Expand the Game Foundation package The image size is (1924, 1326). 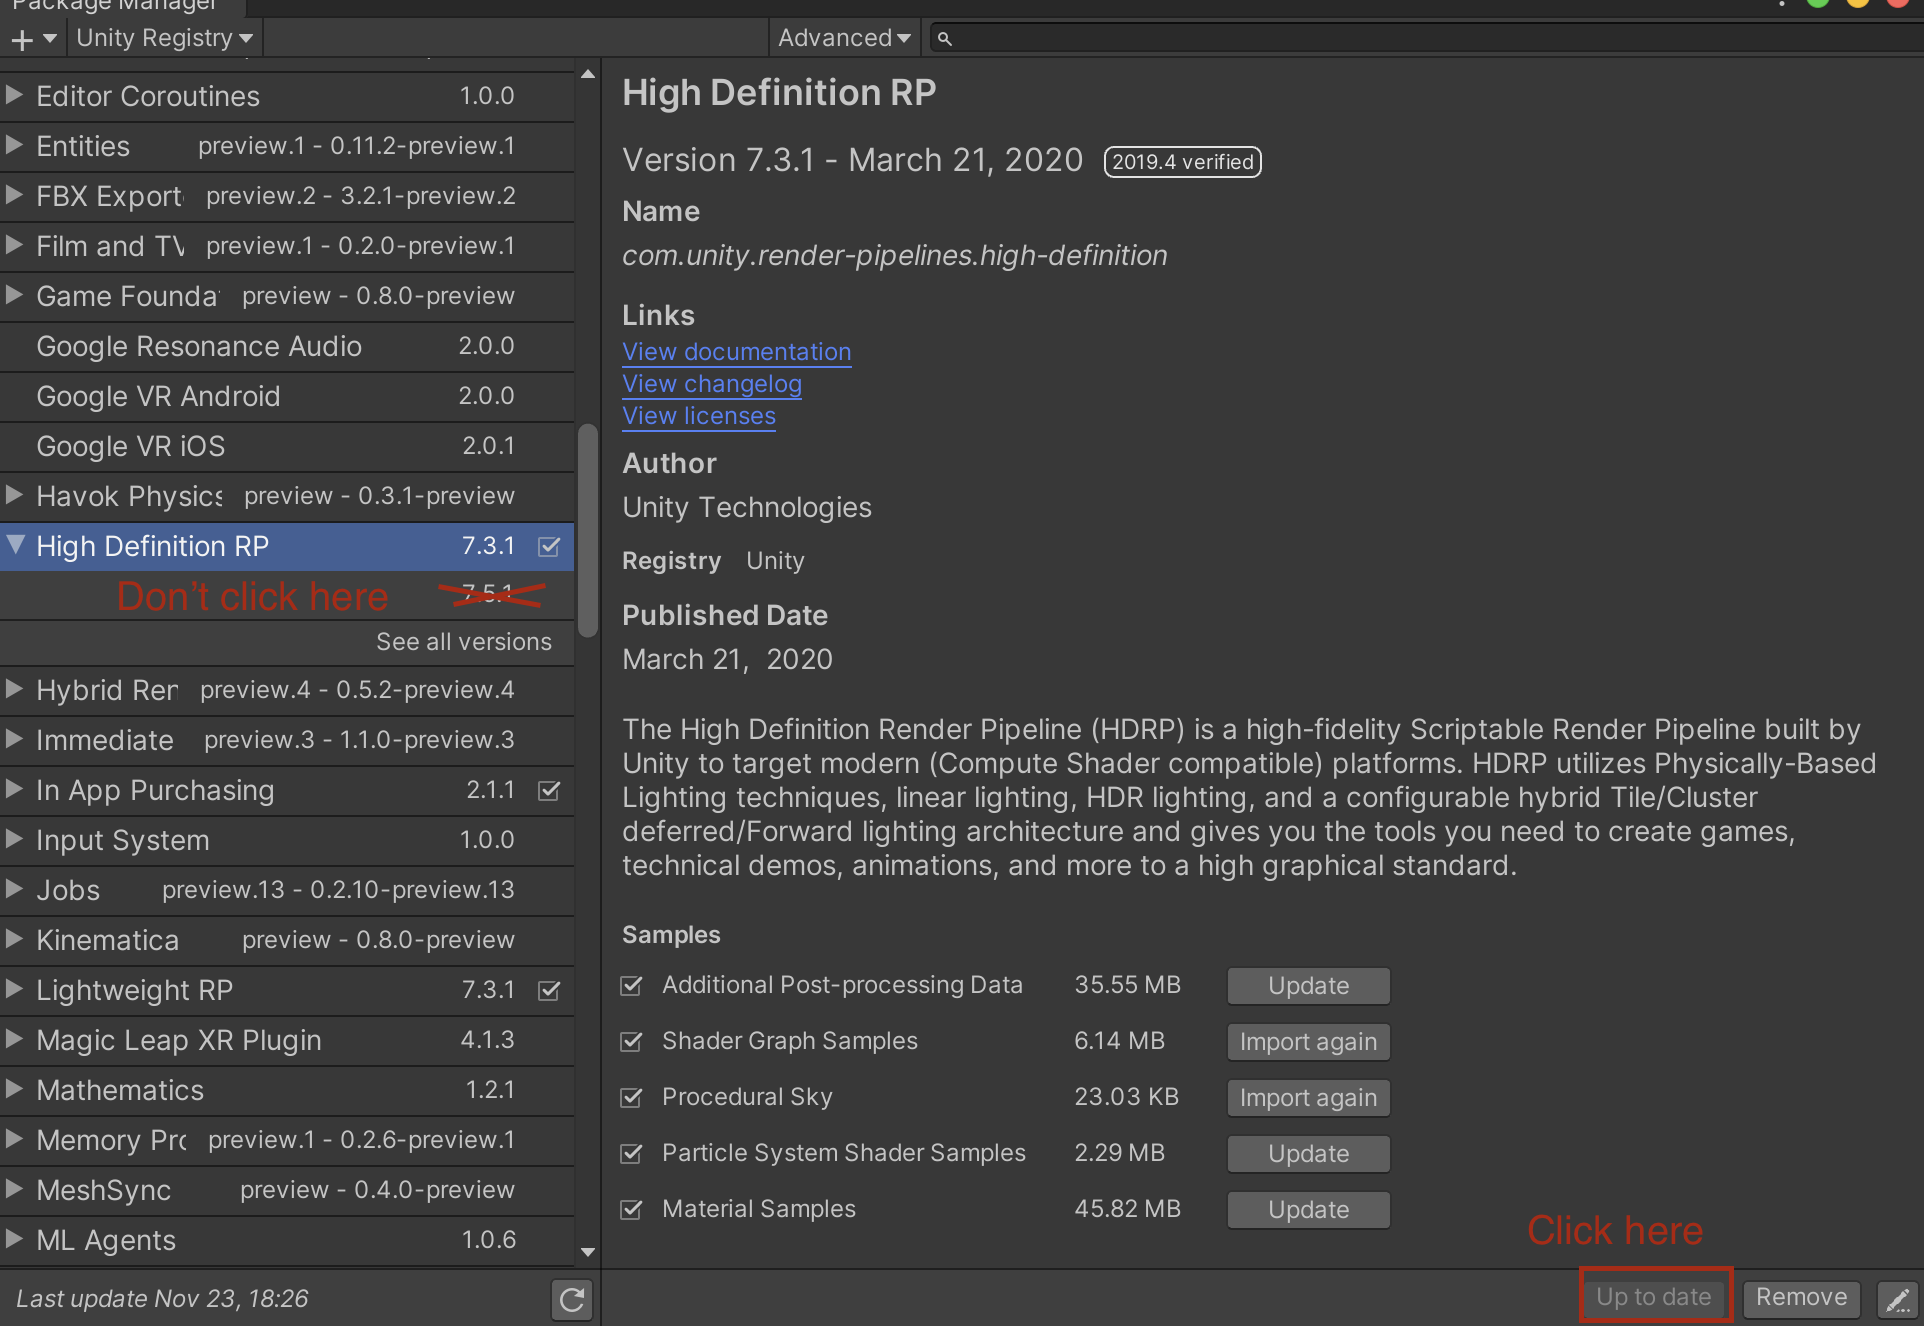pyautogui.click(x=14, y=295)
